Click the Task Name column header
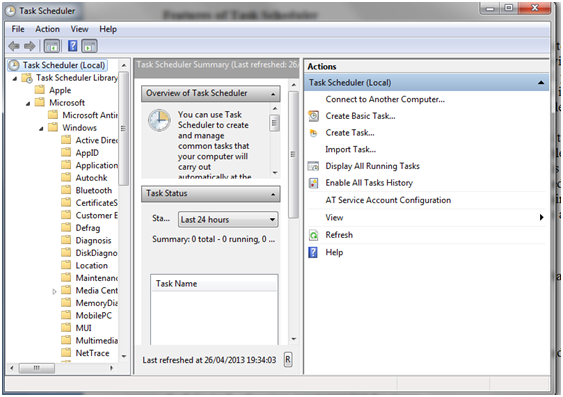This screenshot has height=397, width=563. pyautogui.click(x=214, y=284)
